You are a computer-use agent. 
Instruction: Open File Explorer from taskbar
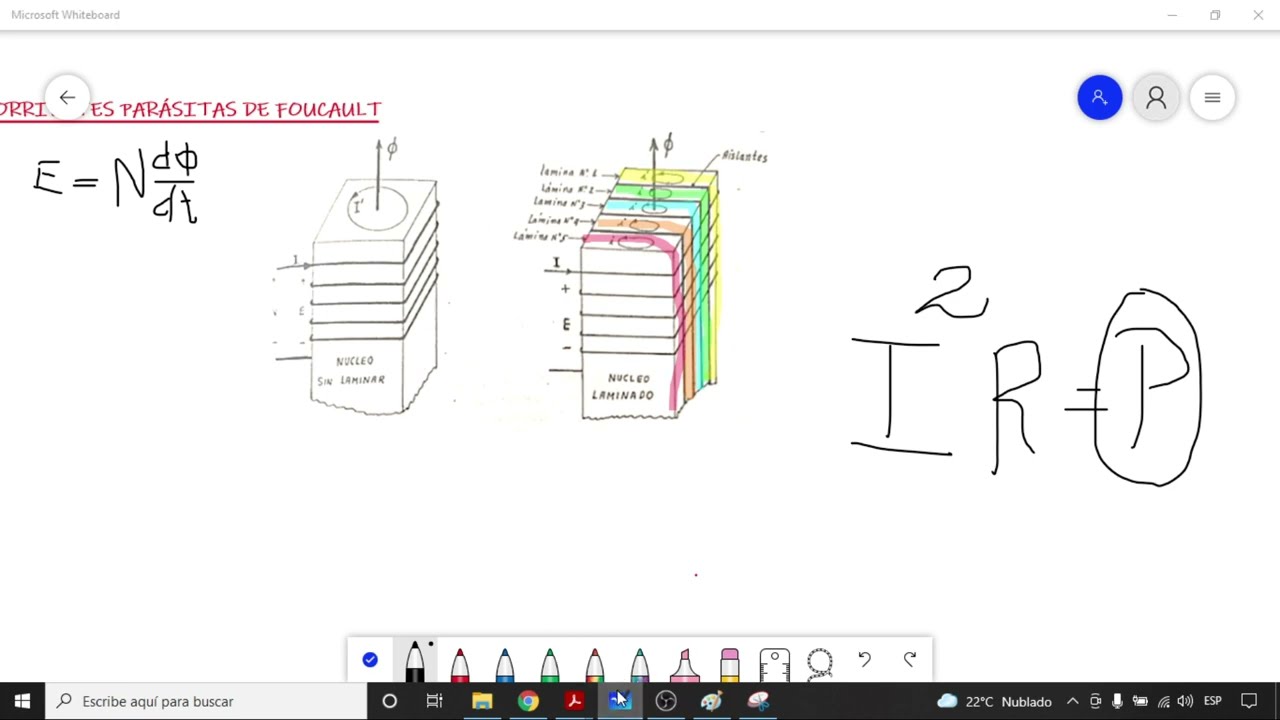[x=482, y=701]
